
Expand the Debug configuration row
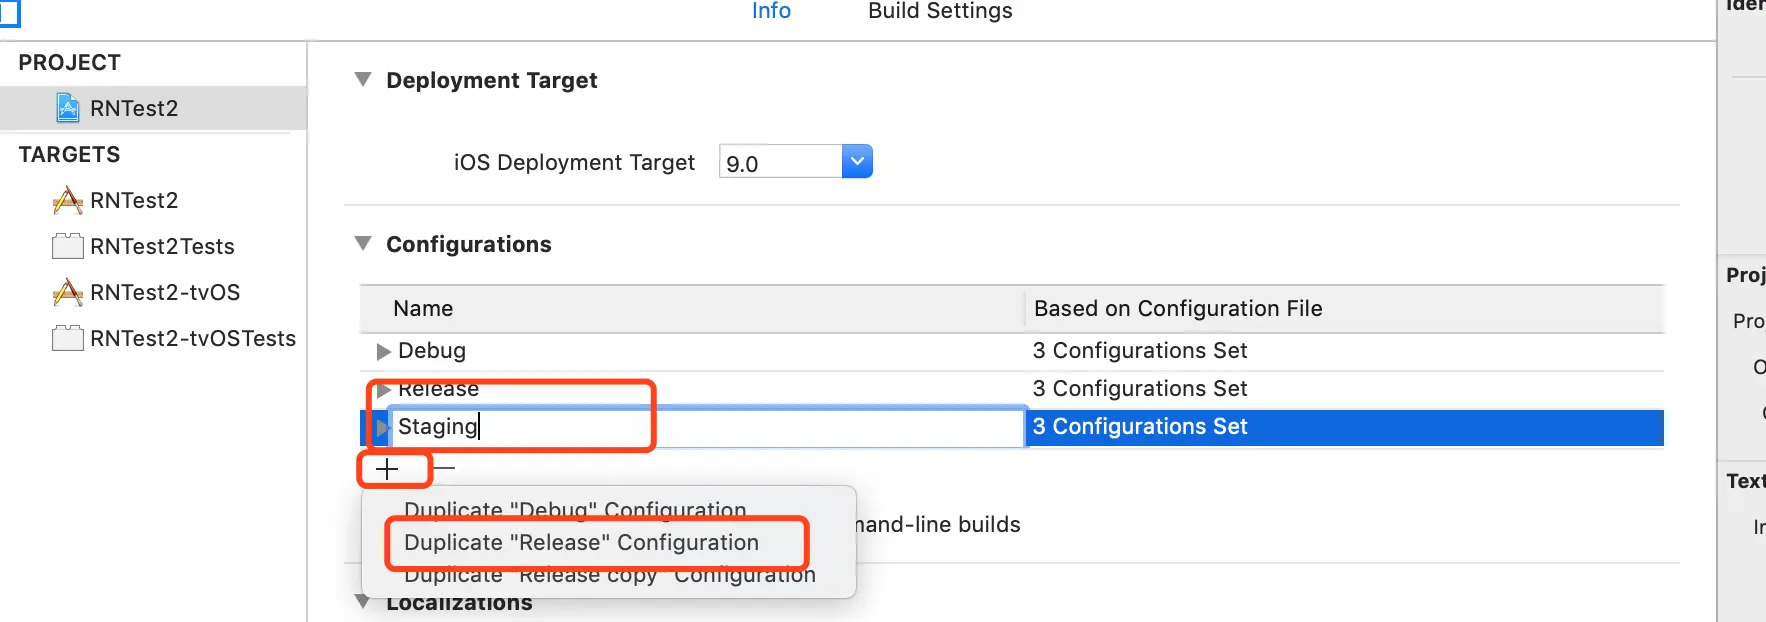click(383, 351)
